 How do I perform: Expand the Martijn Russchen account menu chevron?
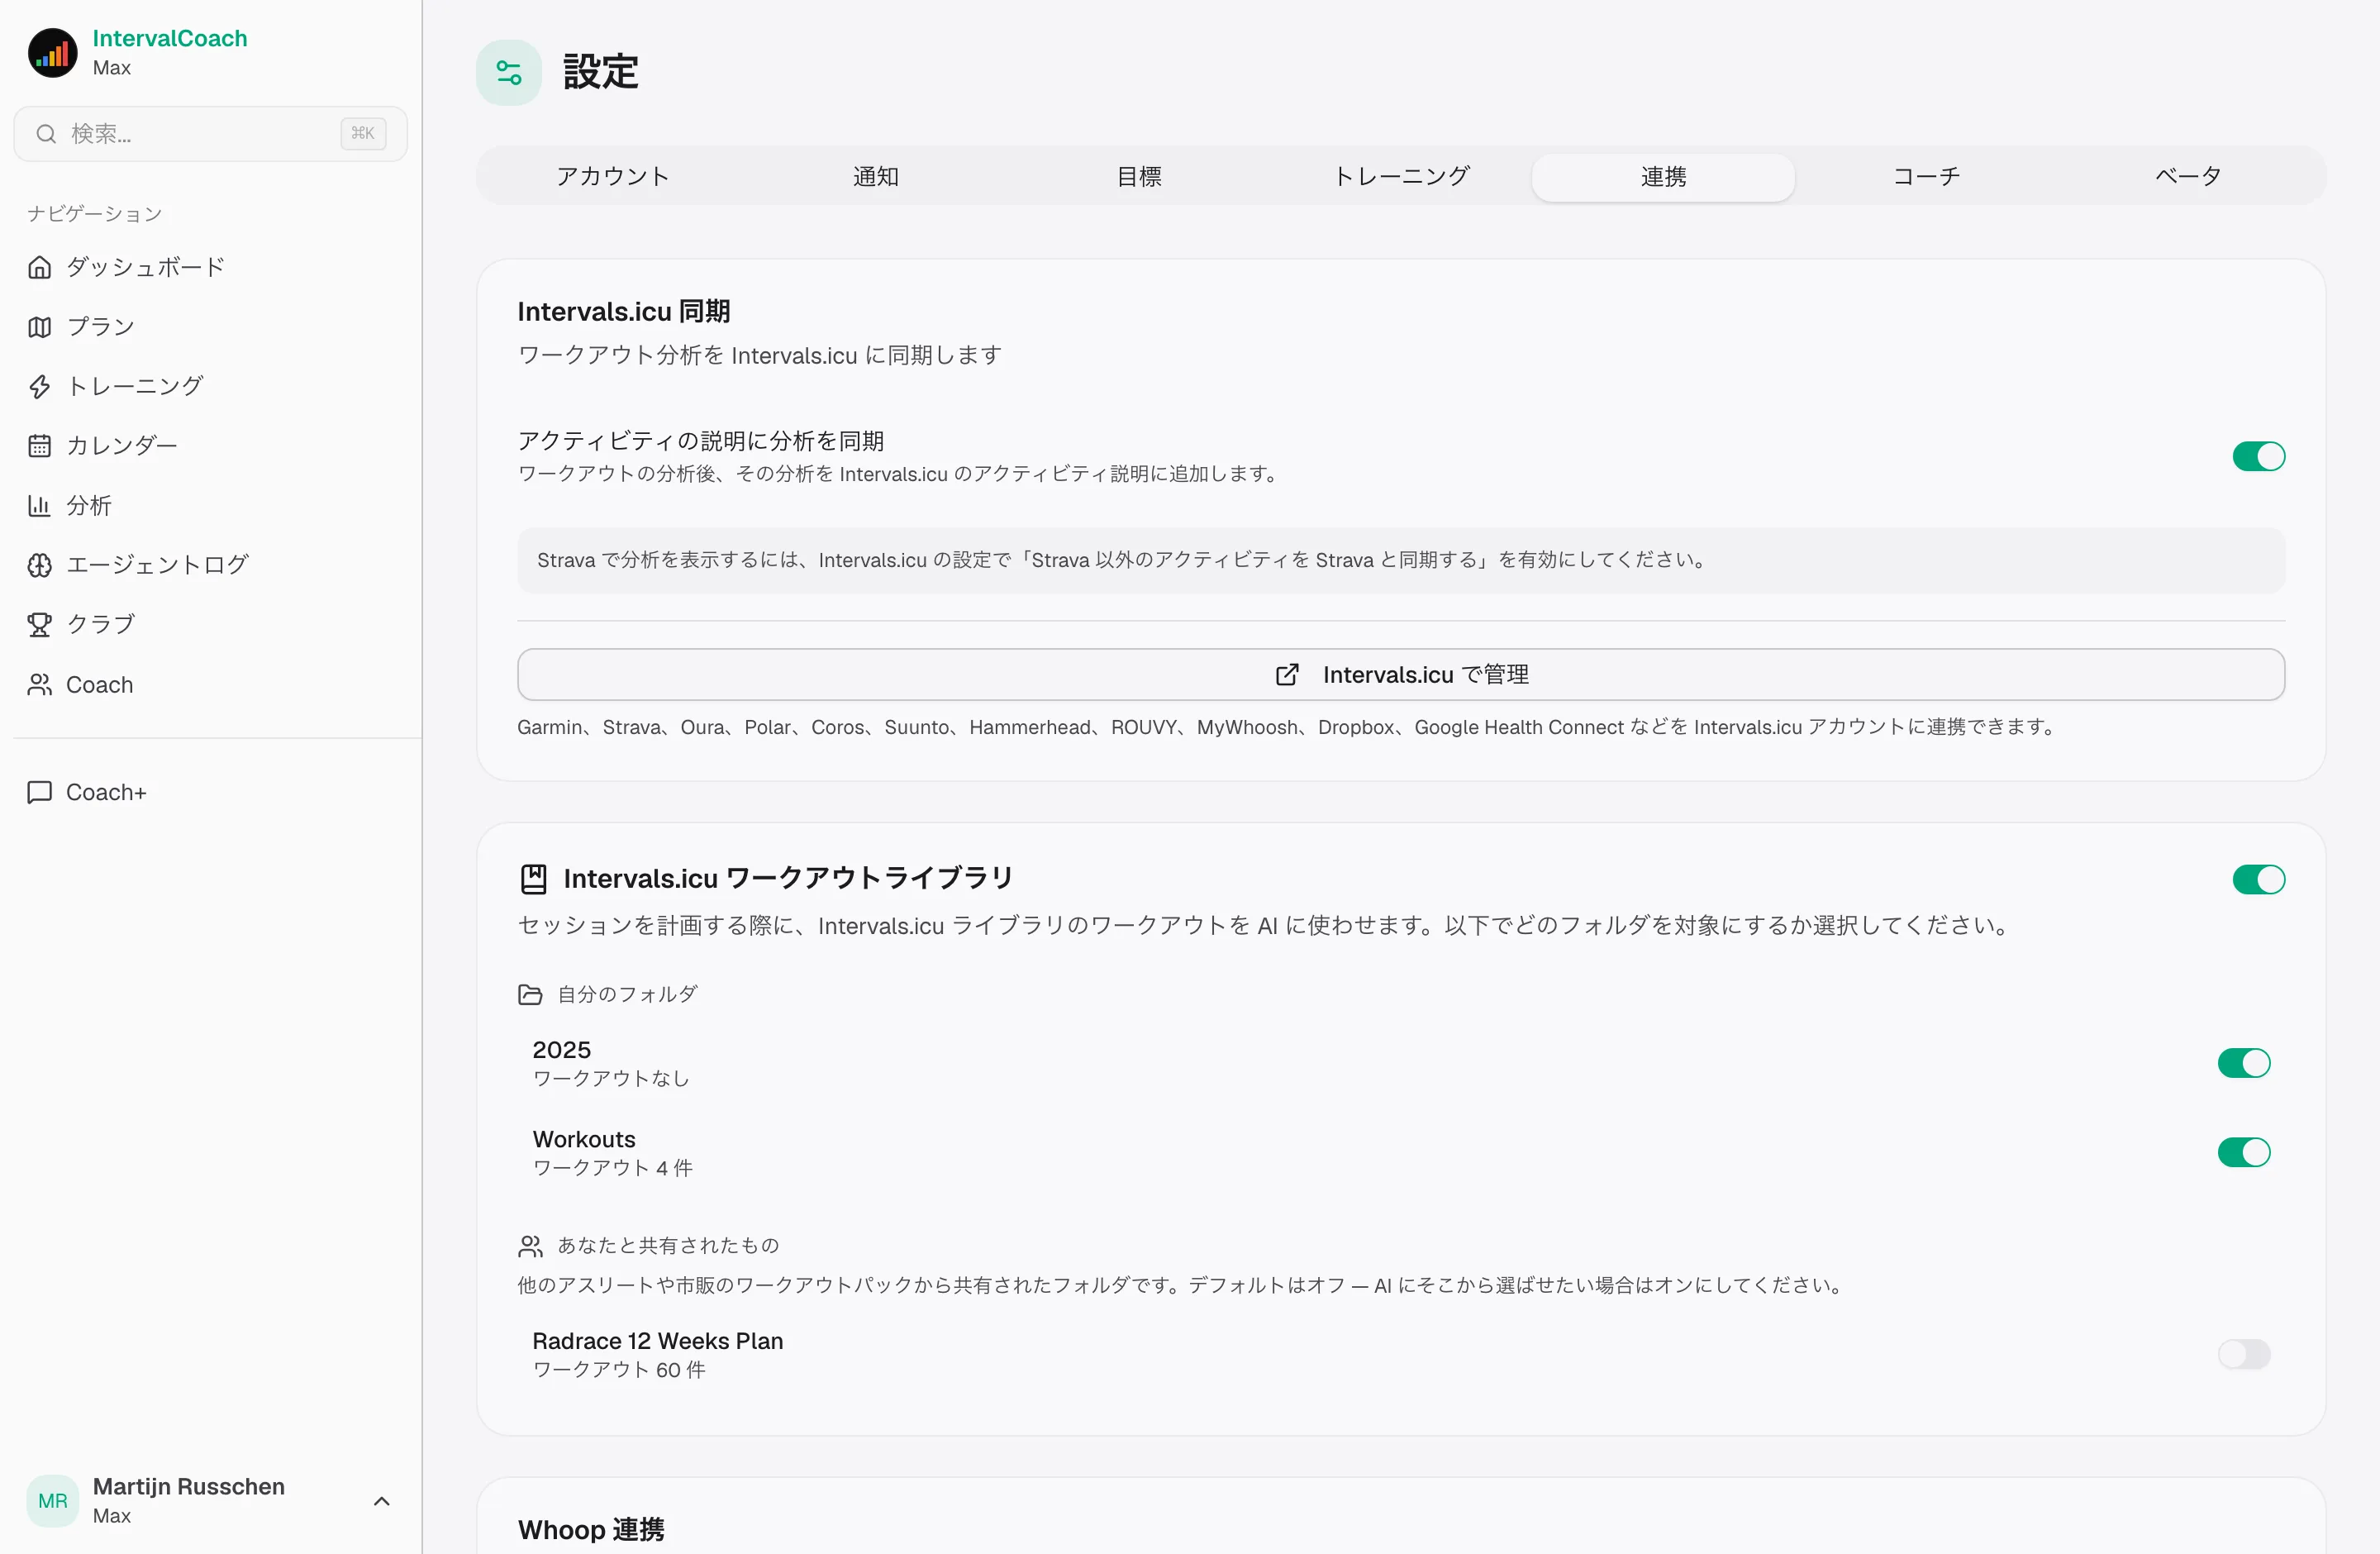[381, 1501]
